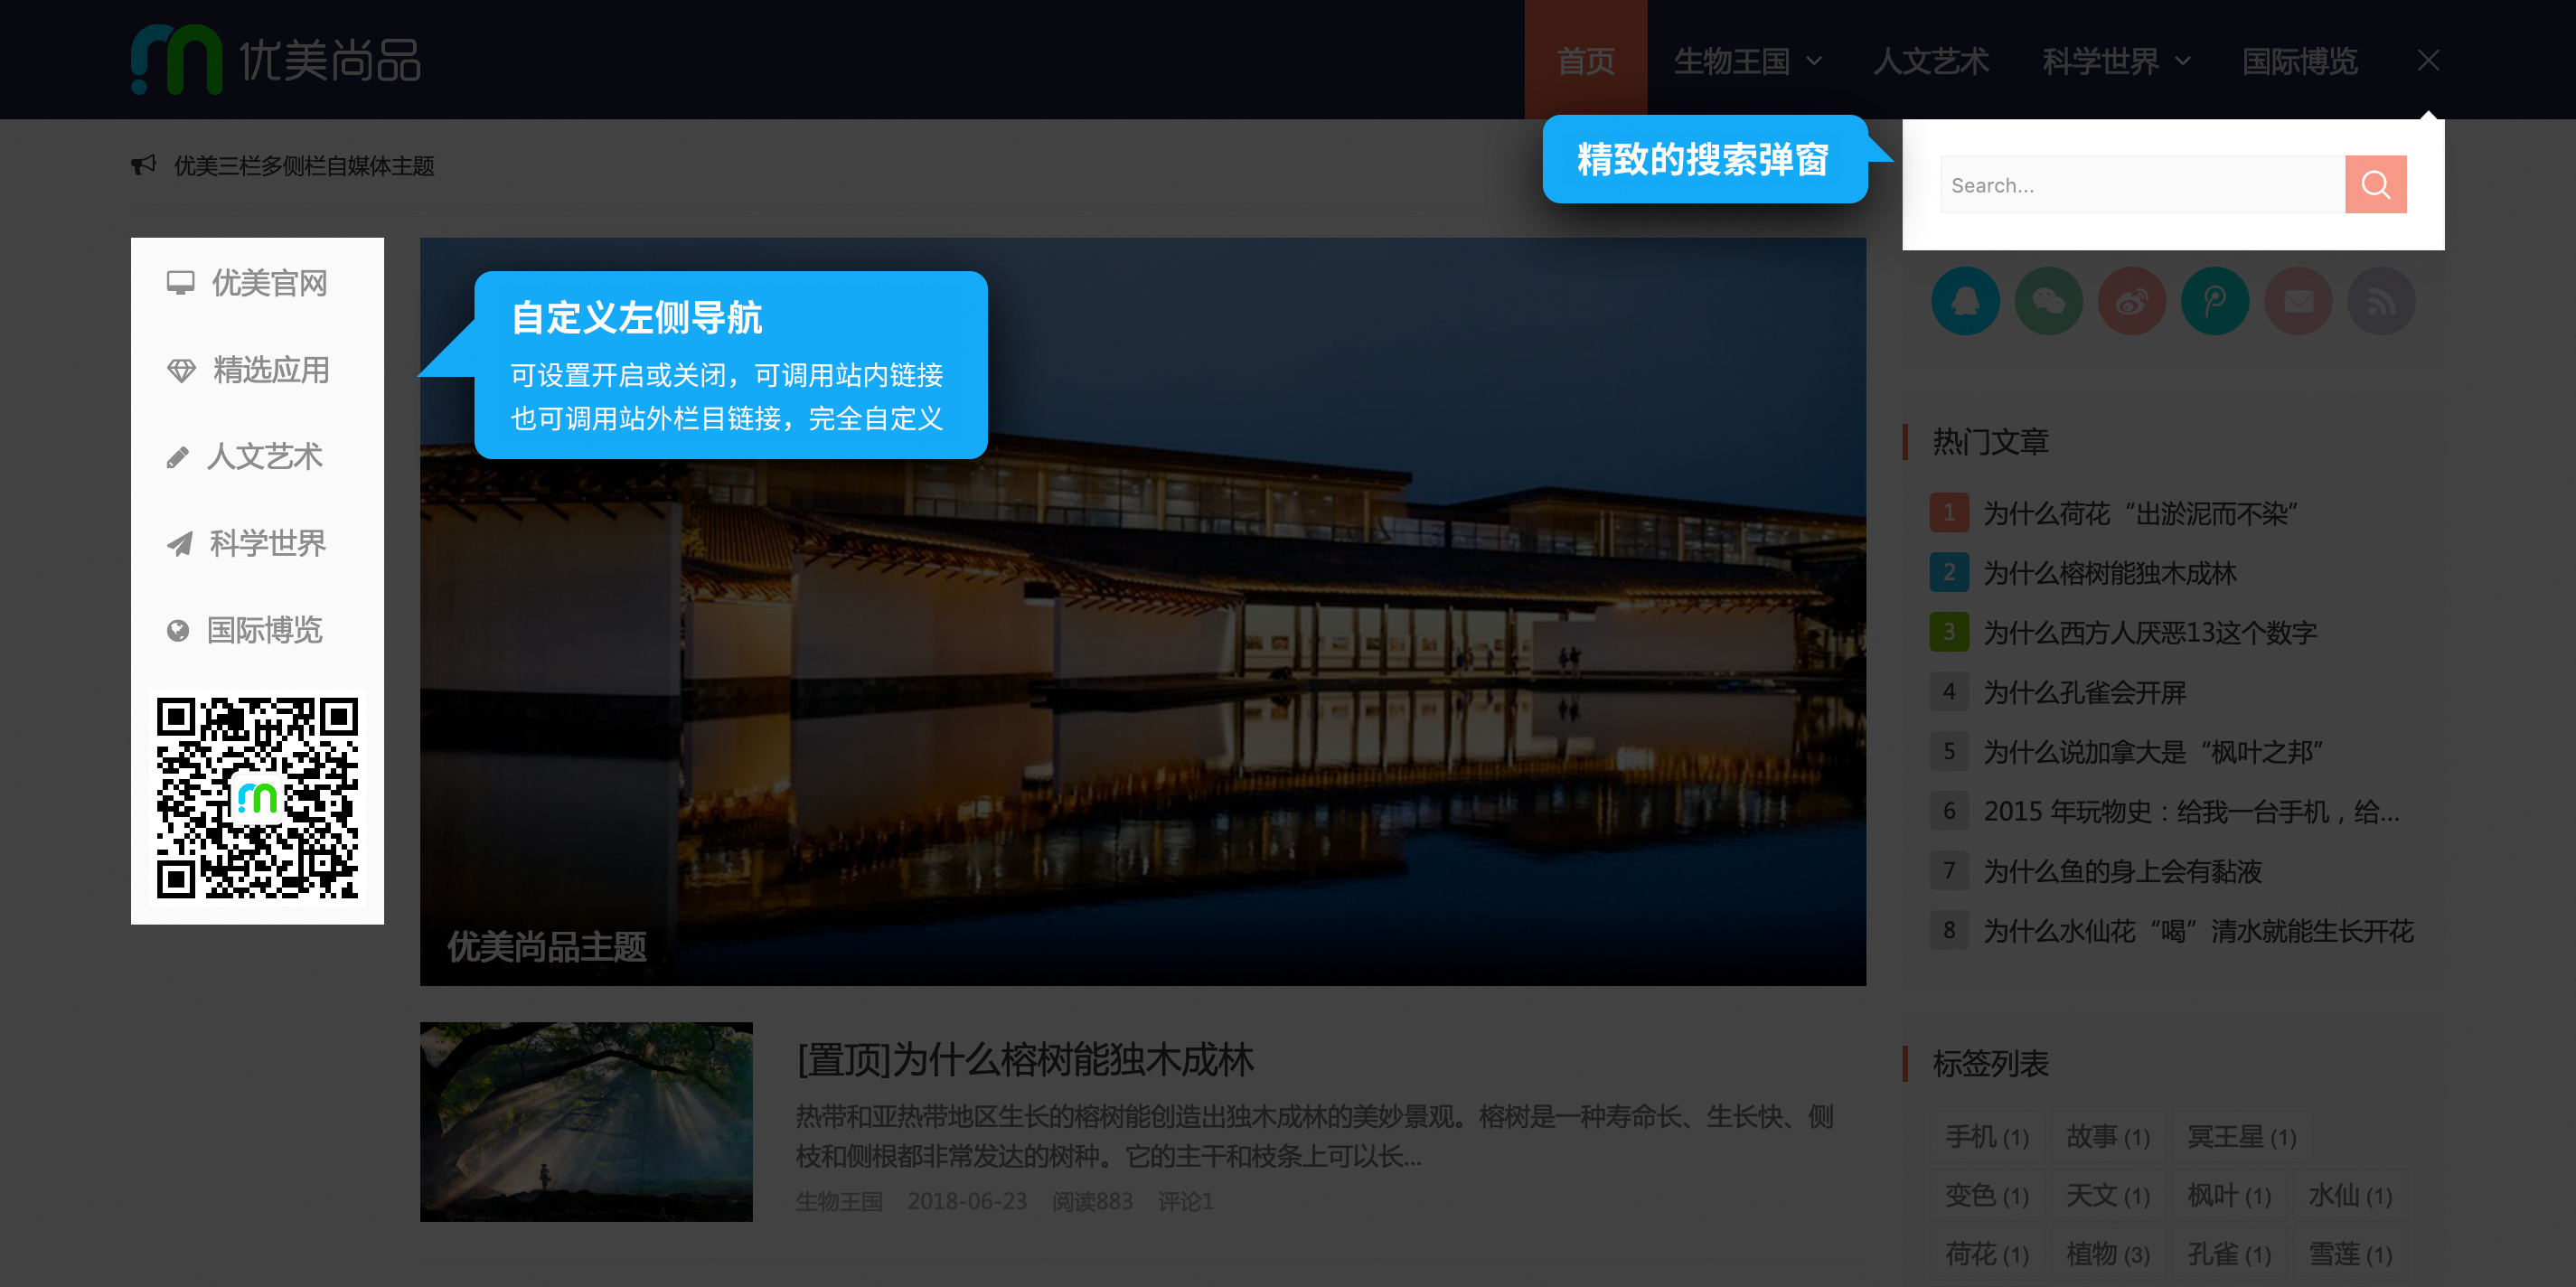Click the email envelope icon
The width and height of the screenshot is (2576, 1287).
point(2297,300)
